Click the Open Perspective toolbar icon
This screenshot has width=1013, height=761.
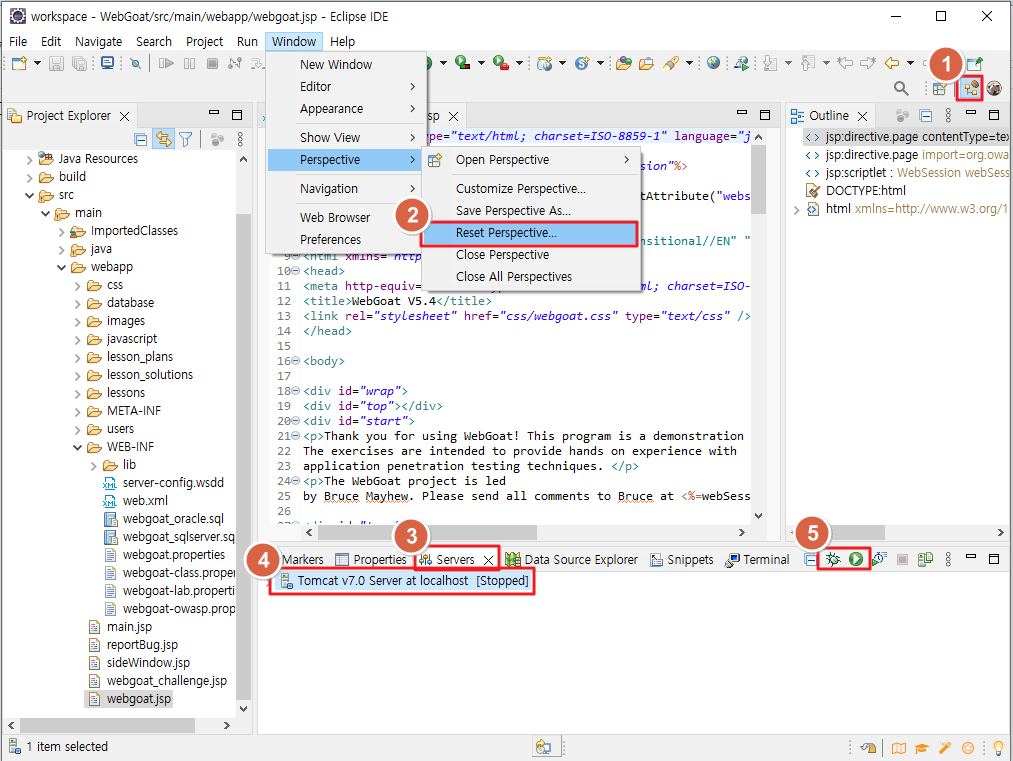(x=940, y=89)
